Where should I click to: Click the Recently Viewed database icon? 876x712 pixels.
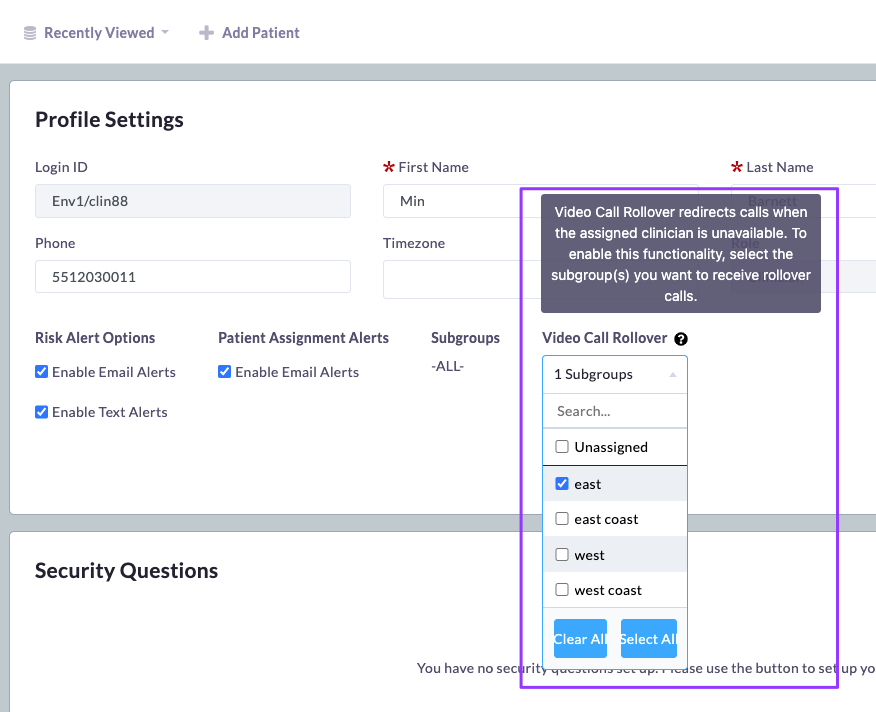coord(30,33)
